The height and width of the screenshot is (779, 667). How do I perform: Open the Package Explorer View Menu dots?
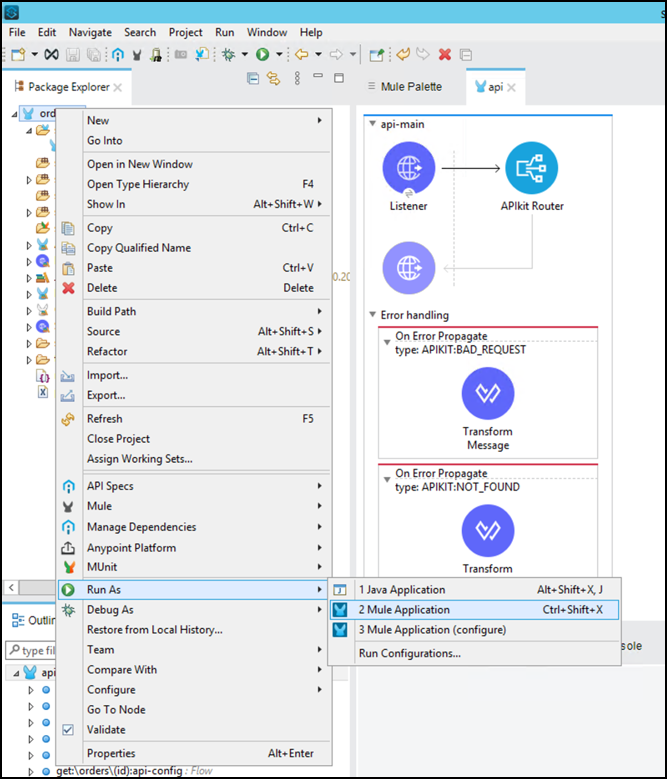pos(297,78)
